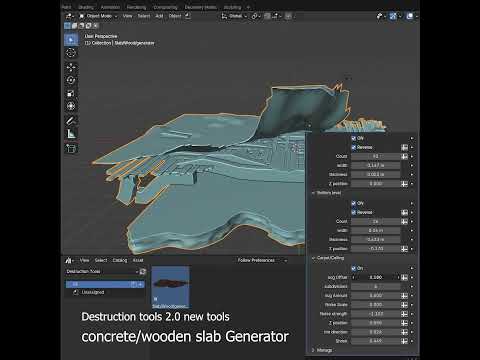Activate the Move tool in the viewport toolbar

click(71, 67)
